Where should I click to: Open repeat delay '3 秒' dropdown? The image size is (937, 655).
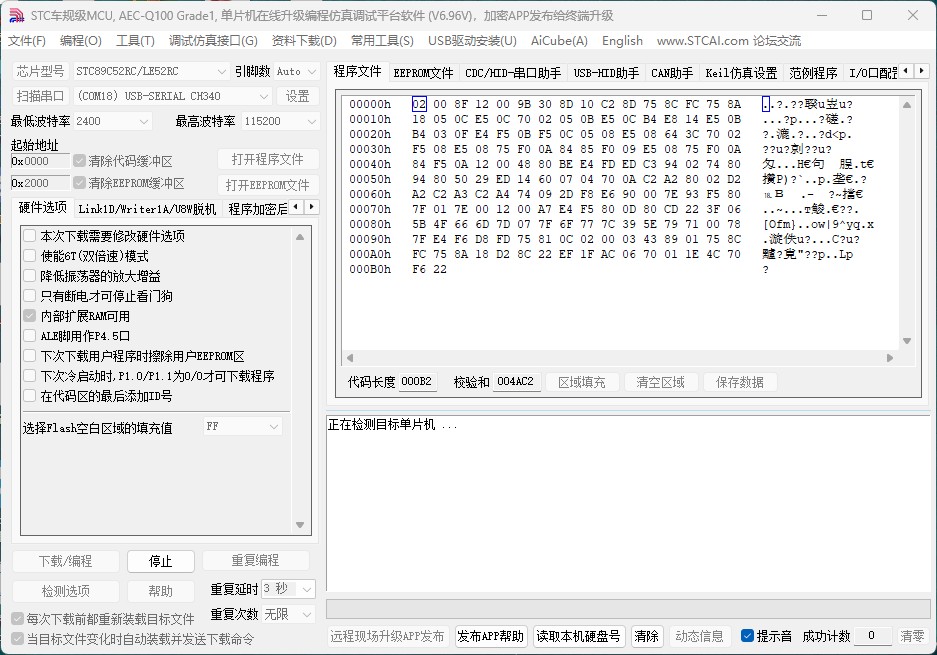(288, 589)
